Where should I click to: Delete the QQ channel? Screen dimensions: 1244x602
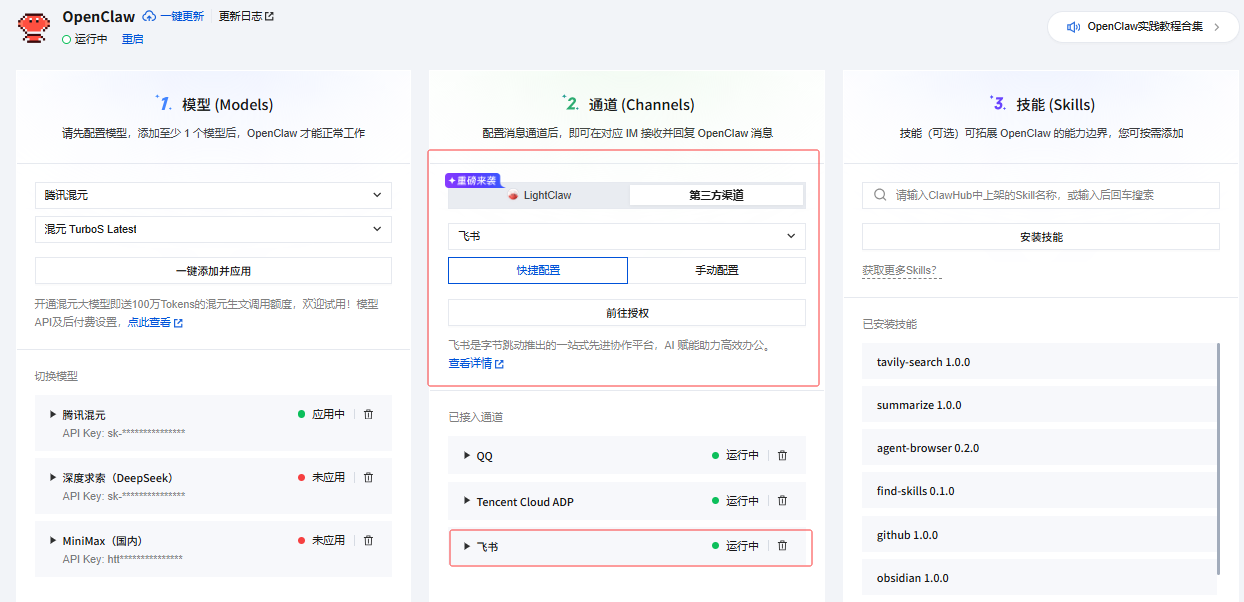pos(782,455)
